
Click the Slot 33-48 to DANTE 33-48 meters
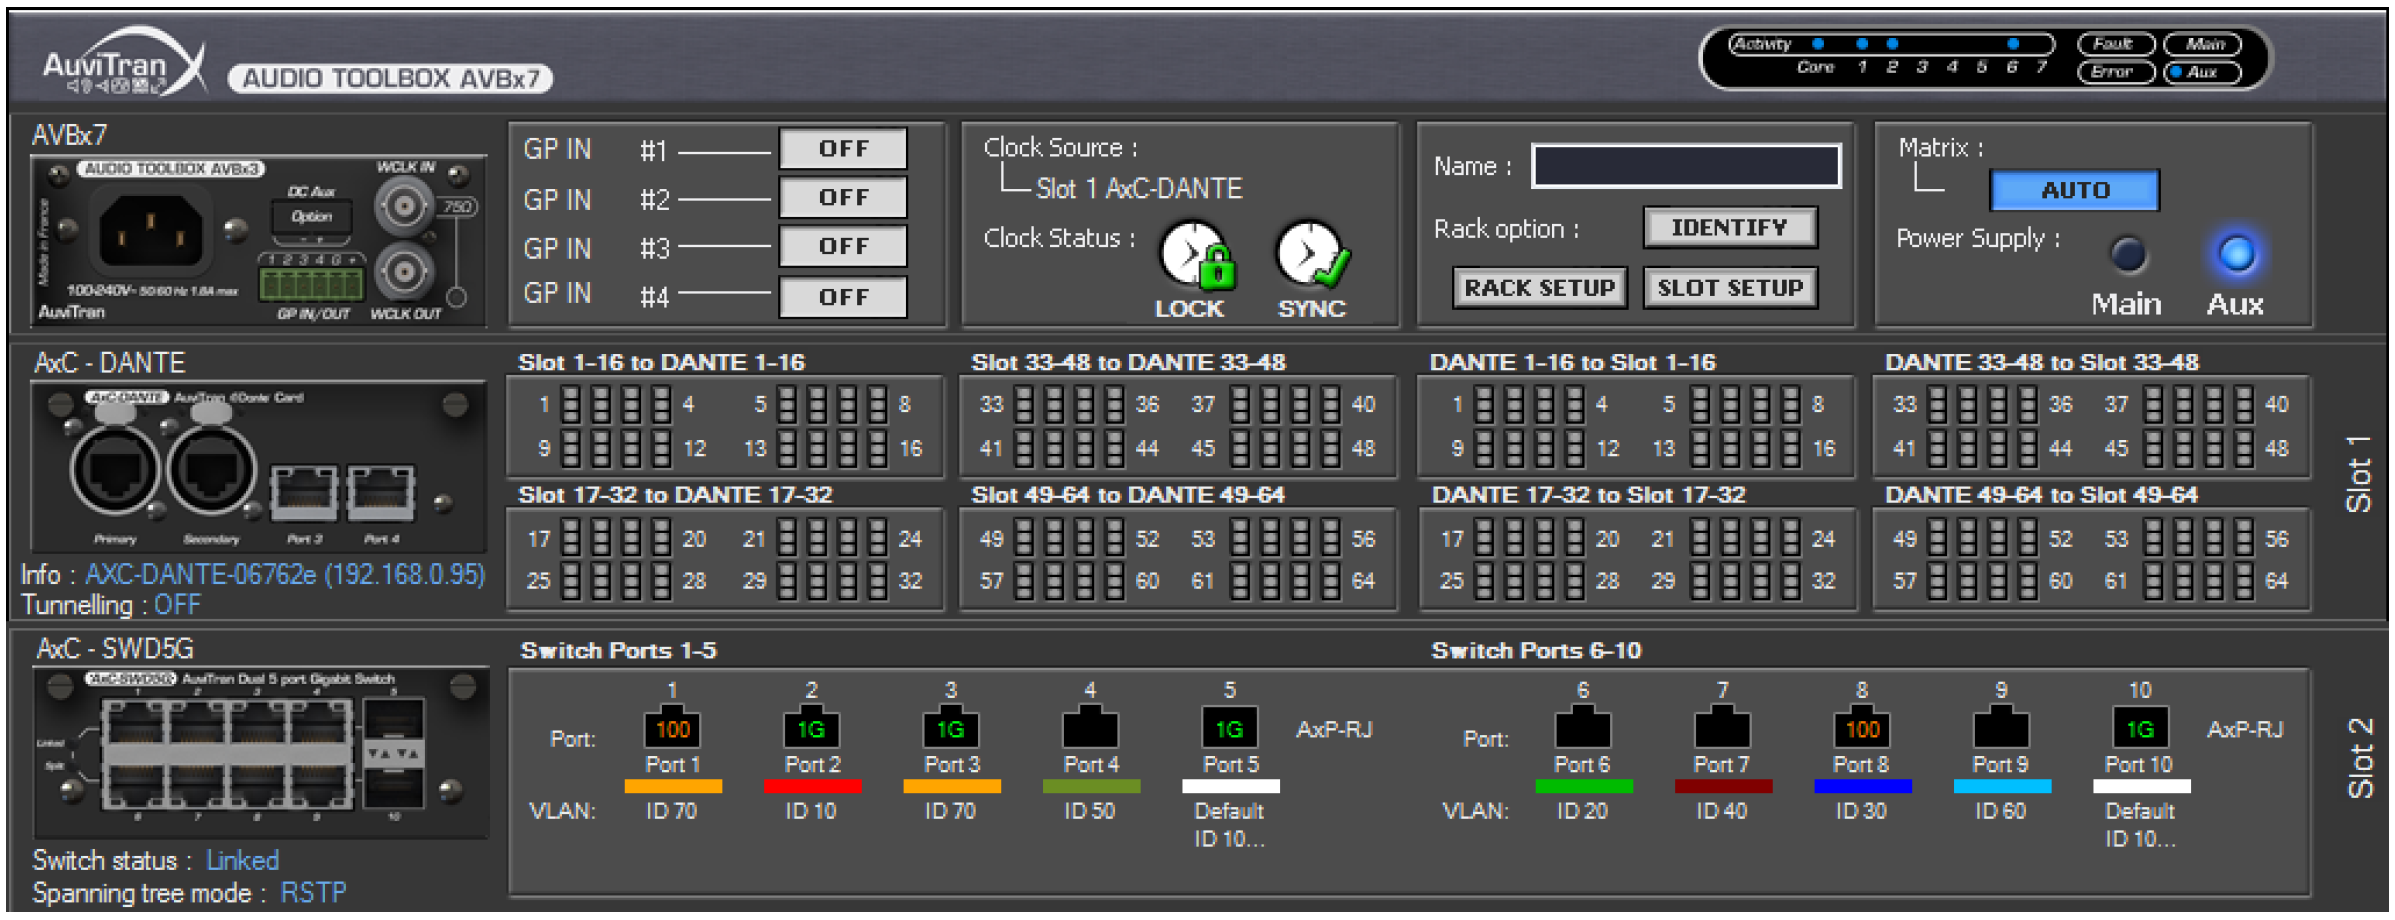(x=1178, y=426)
